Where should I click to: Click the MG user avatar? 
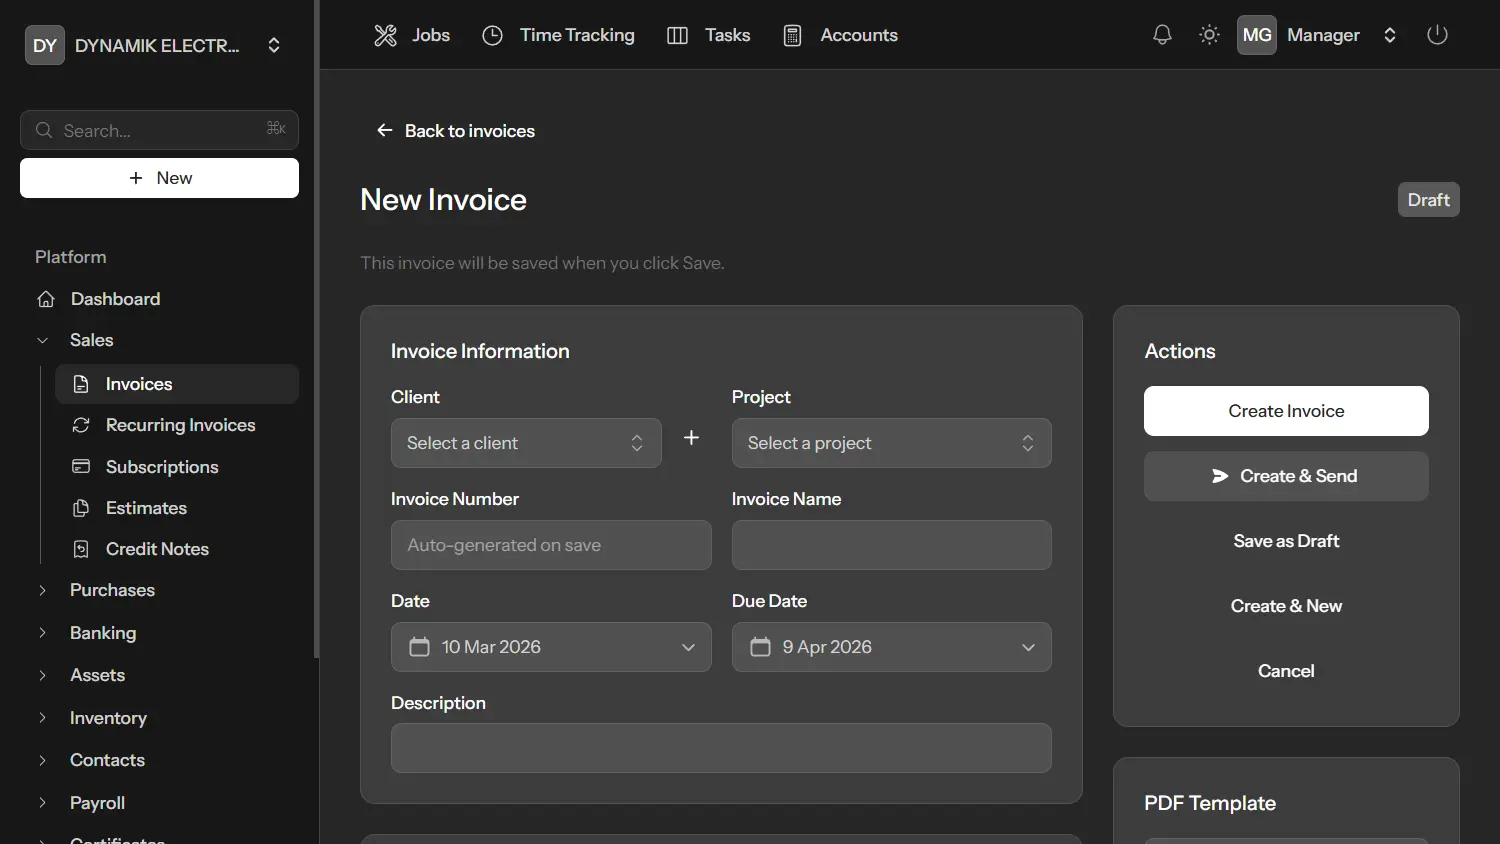click(x=1257, y=35)
